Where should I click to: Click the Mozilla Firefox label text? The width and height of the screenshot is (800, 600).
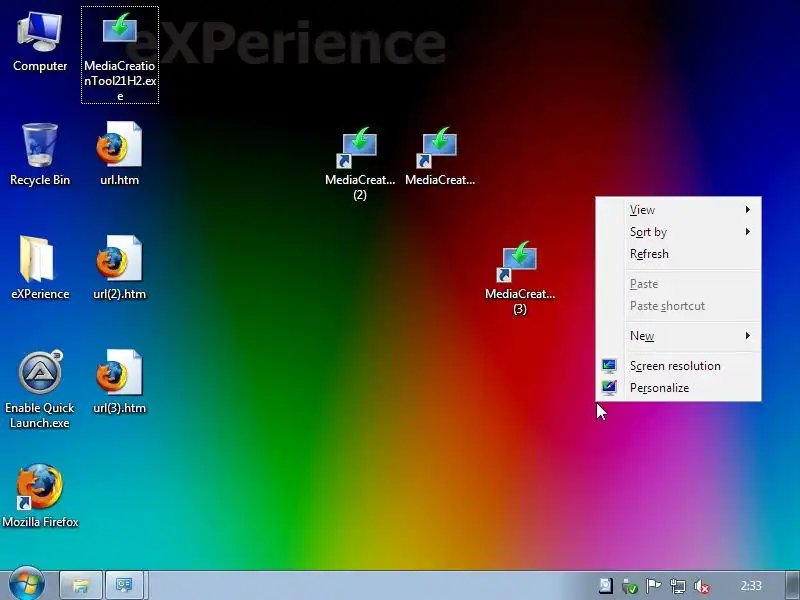point(40,522)
